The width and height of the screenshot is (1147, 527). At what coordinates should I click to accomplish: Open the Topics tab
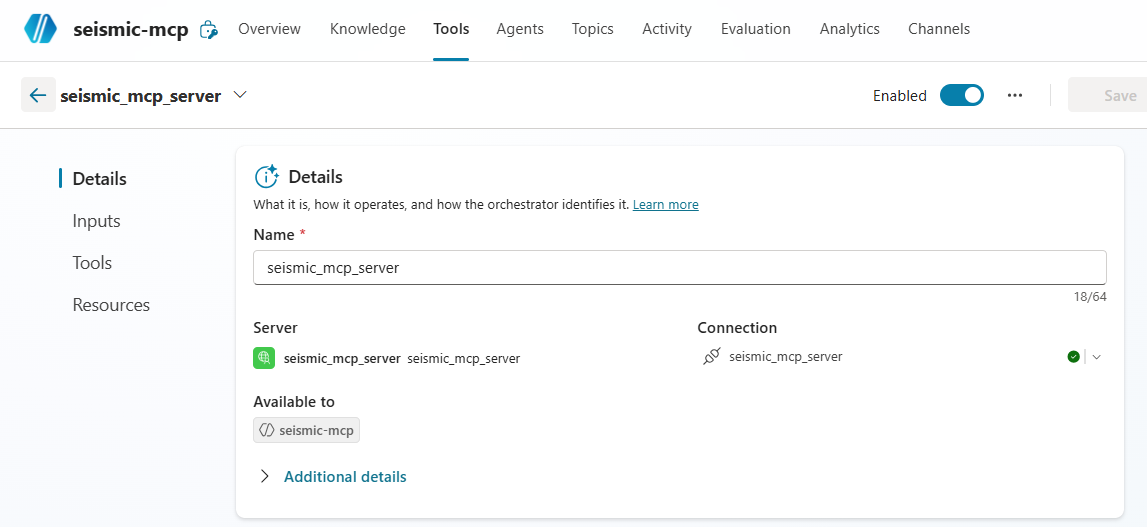[593, 29]
